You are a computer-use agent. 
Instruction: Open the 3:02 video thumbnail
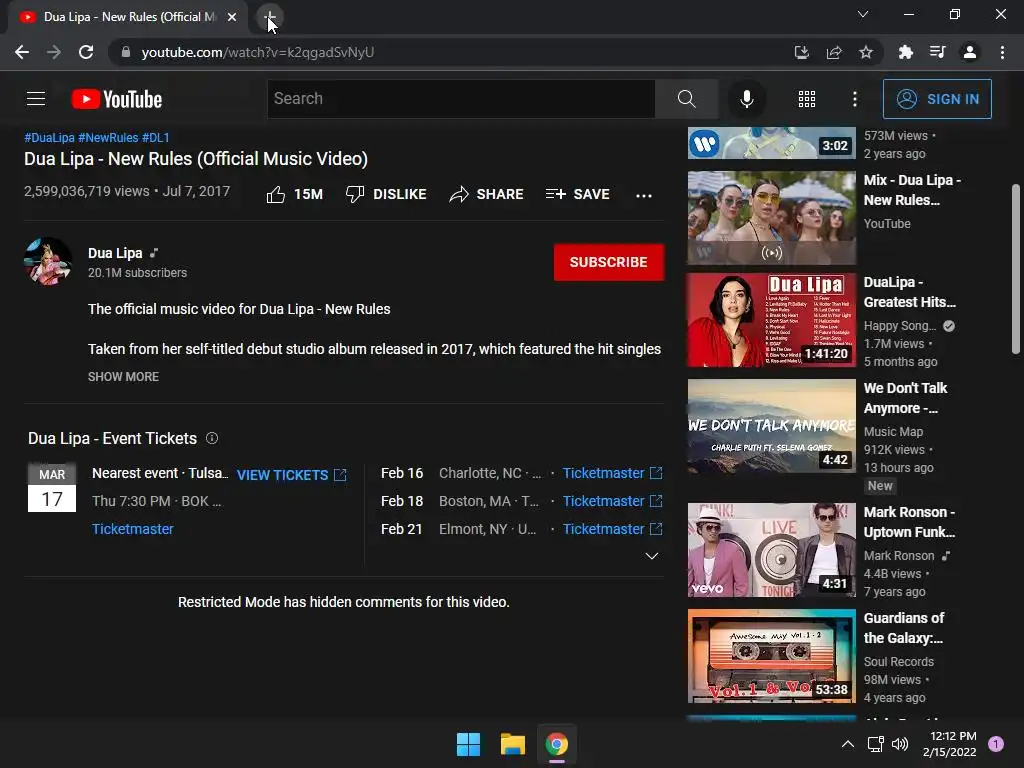point(771,143)
